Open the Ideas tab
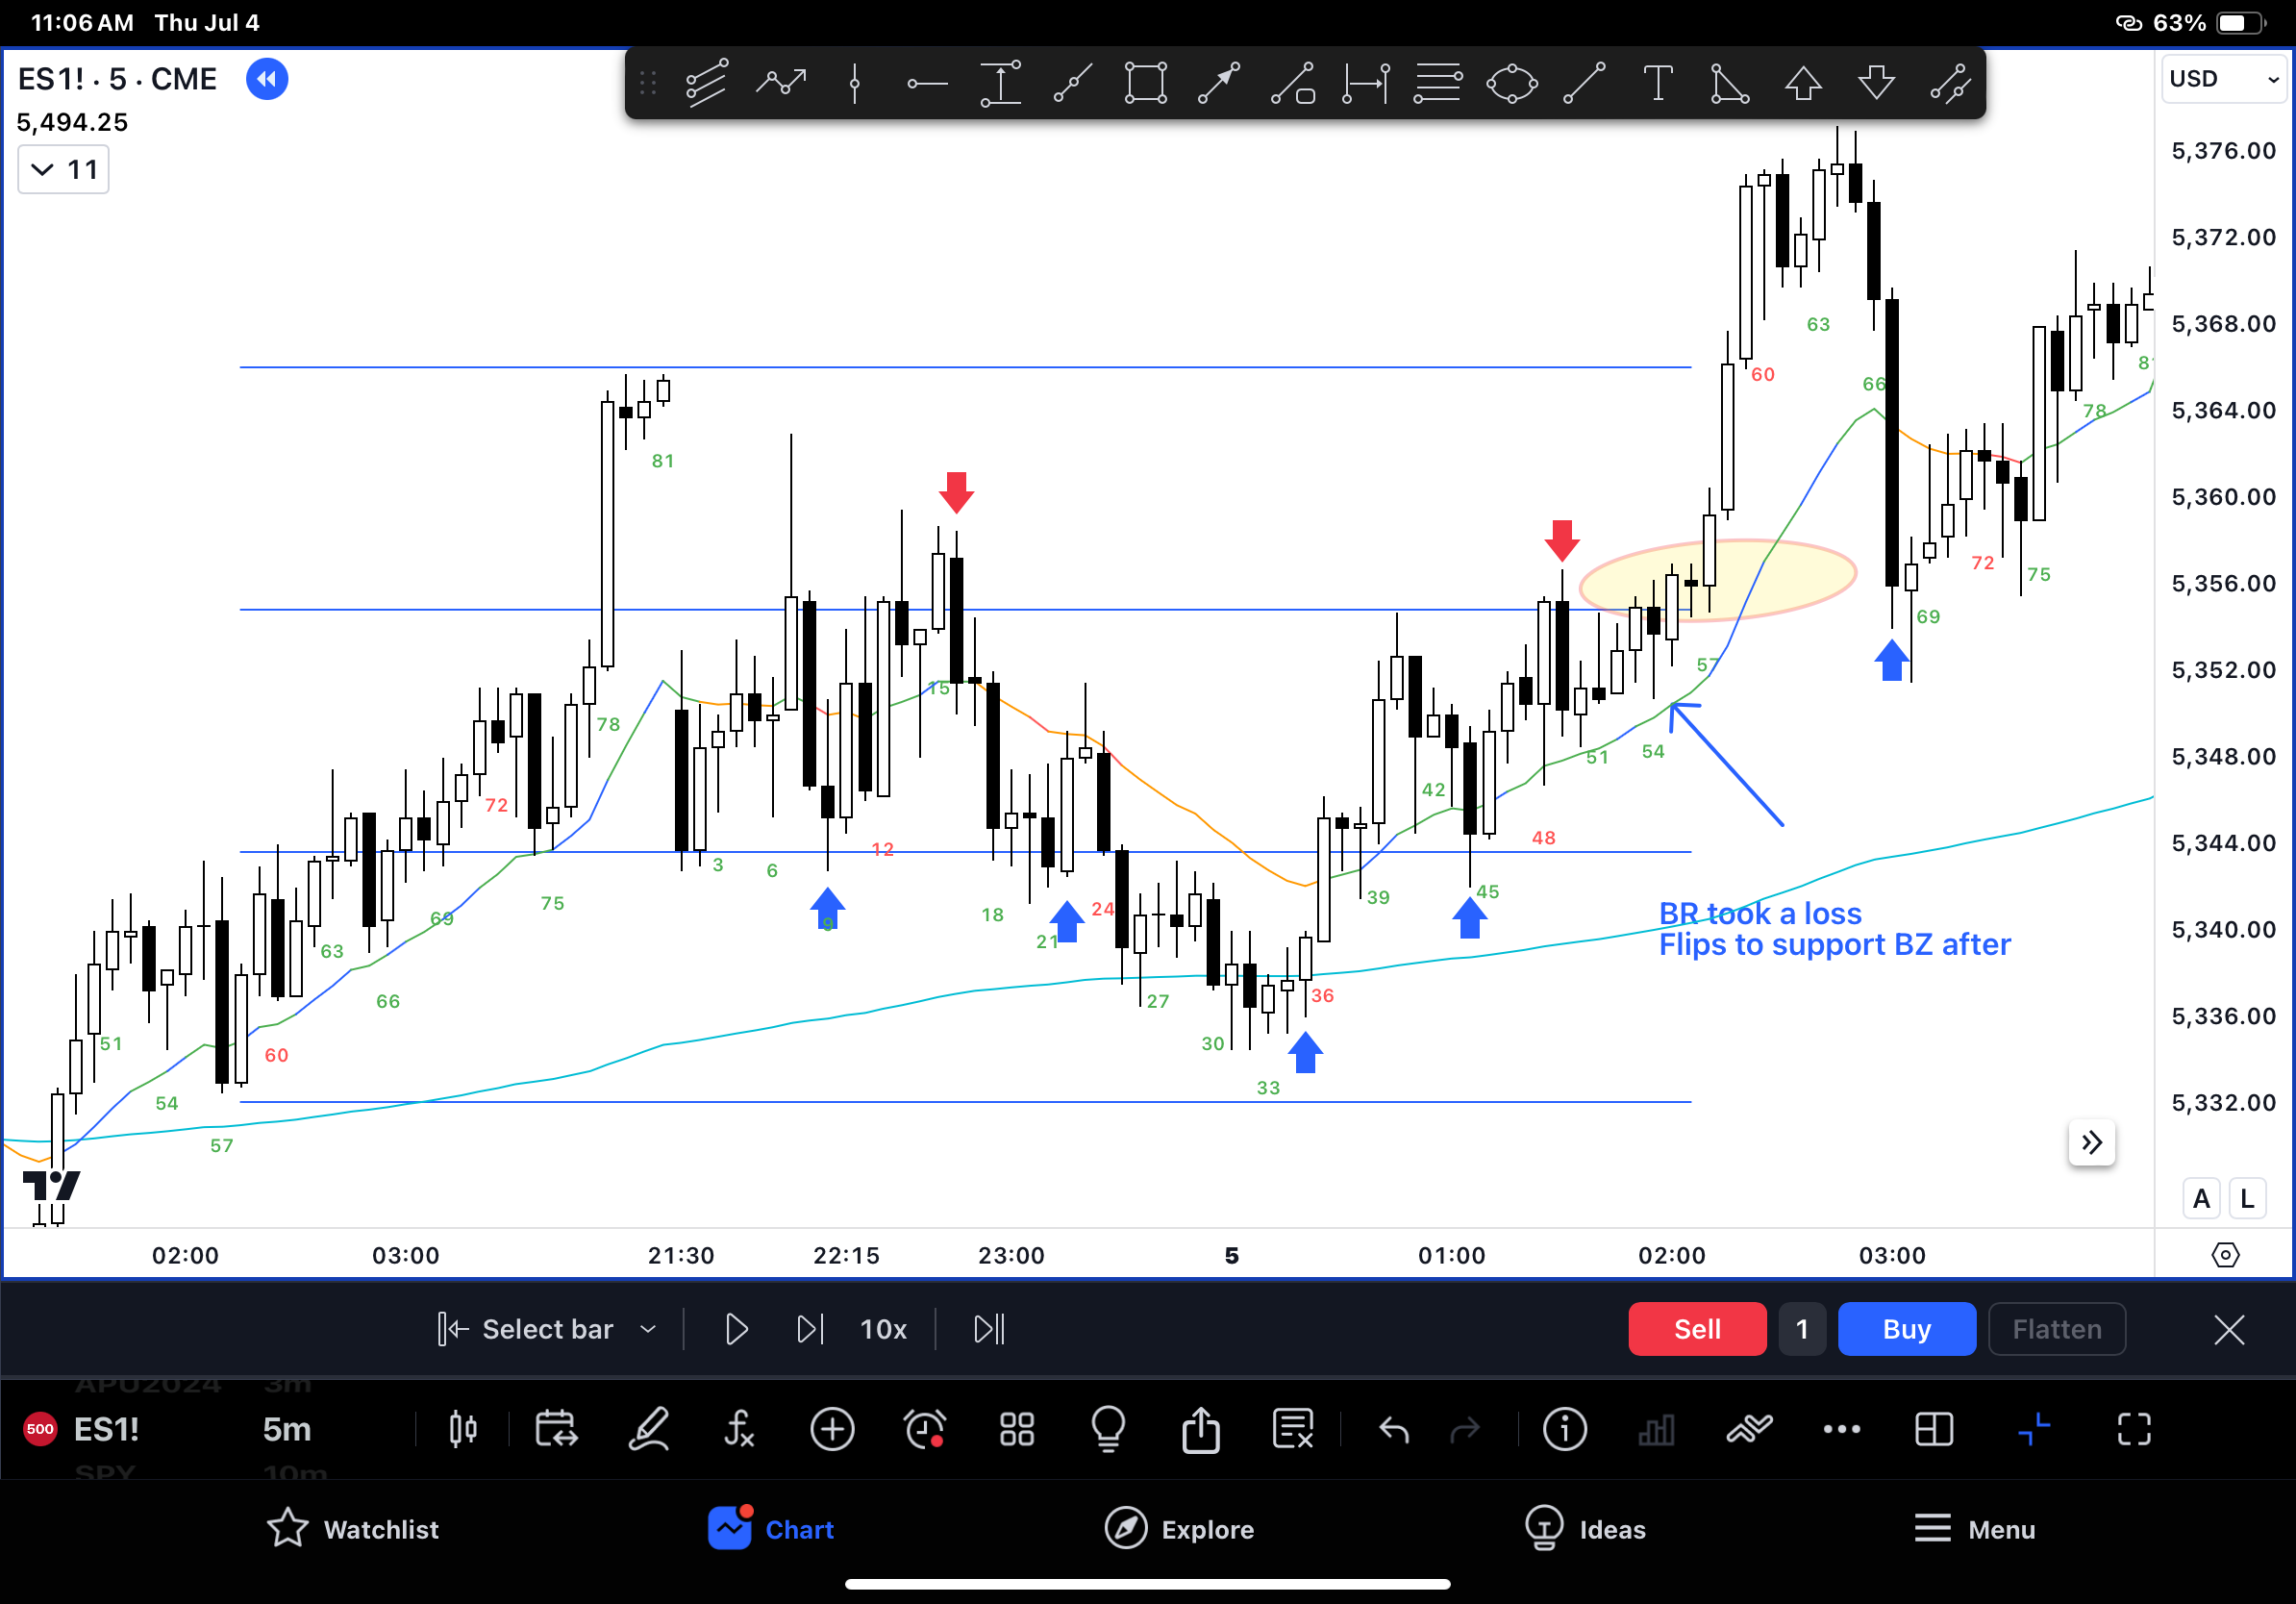The image size is (2296, 1604). 1585,1529
